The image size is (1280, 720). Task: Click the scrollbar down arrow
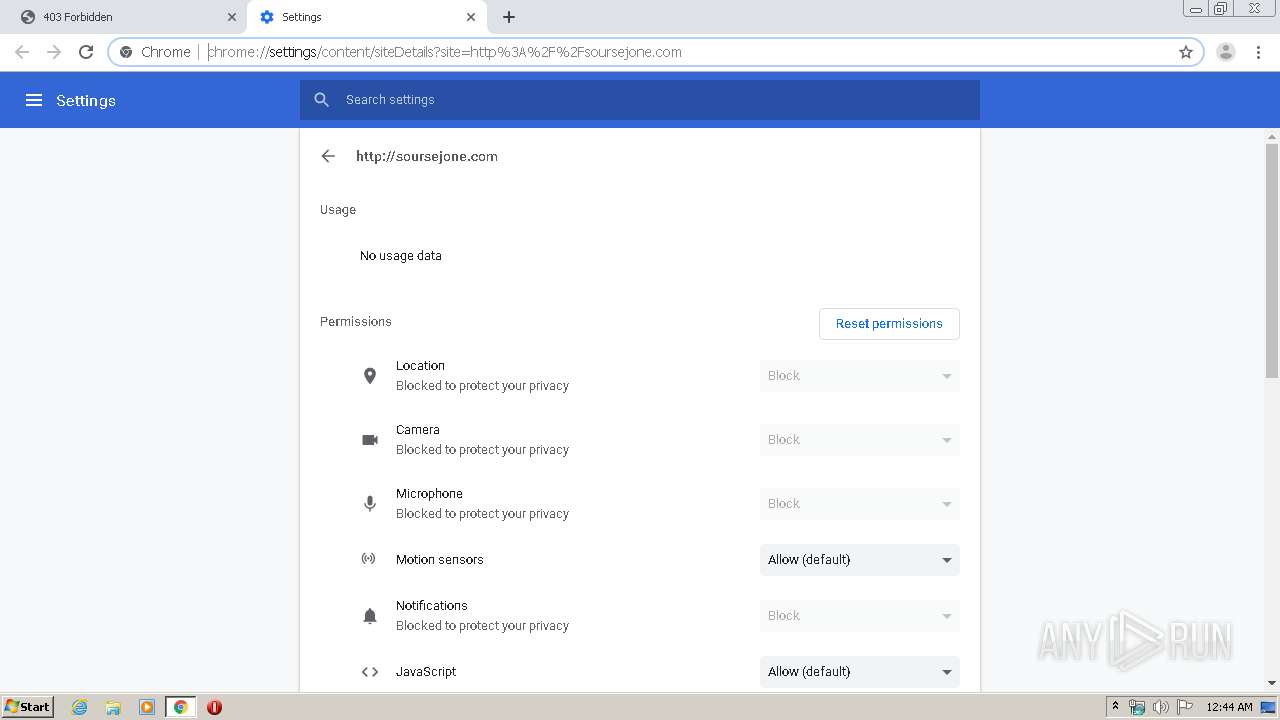[1272, 684]
